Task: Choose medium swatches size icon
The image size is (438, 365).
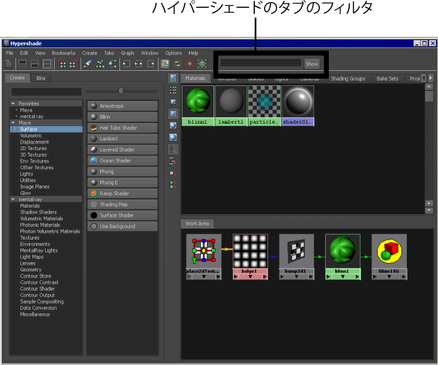Action: 173,114
